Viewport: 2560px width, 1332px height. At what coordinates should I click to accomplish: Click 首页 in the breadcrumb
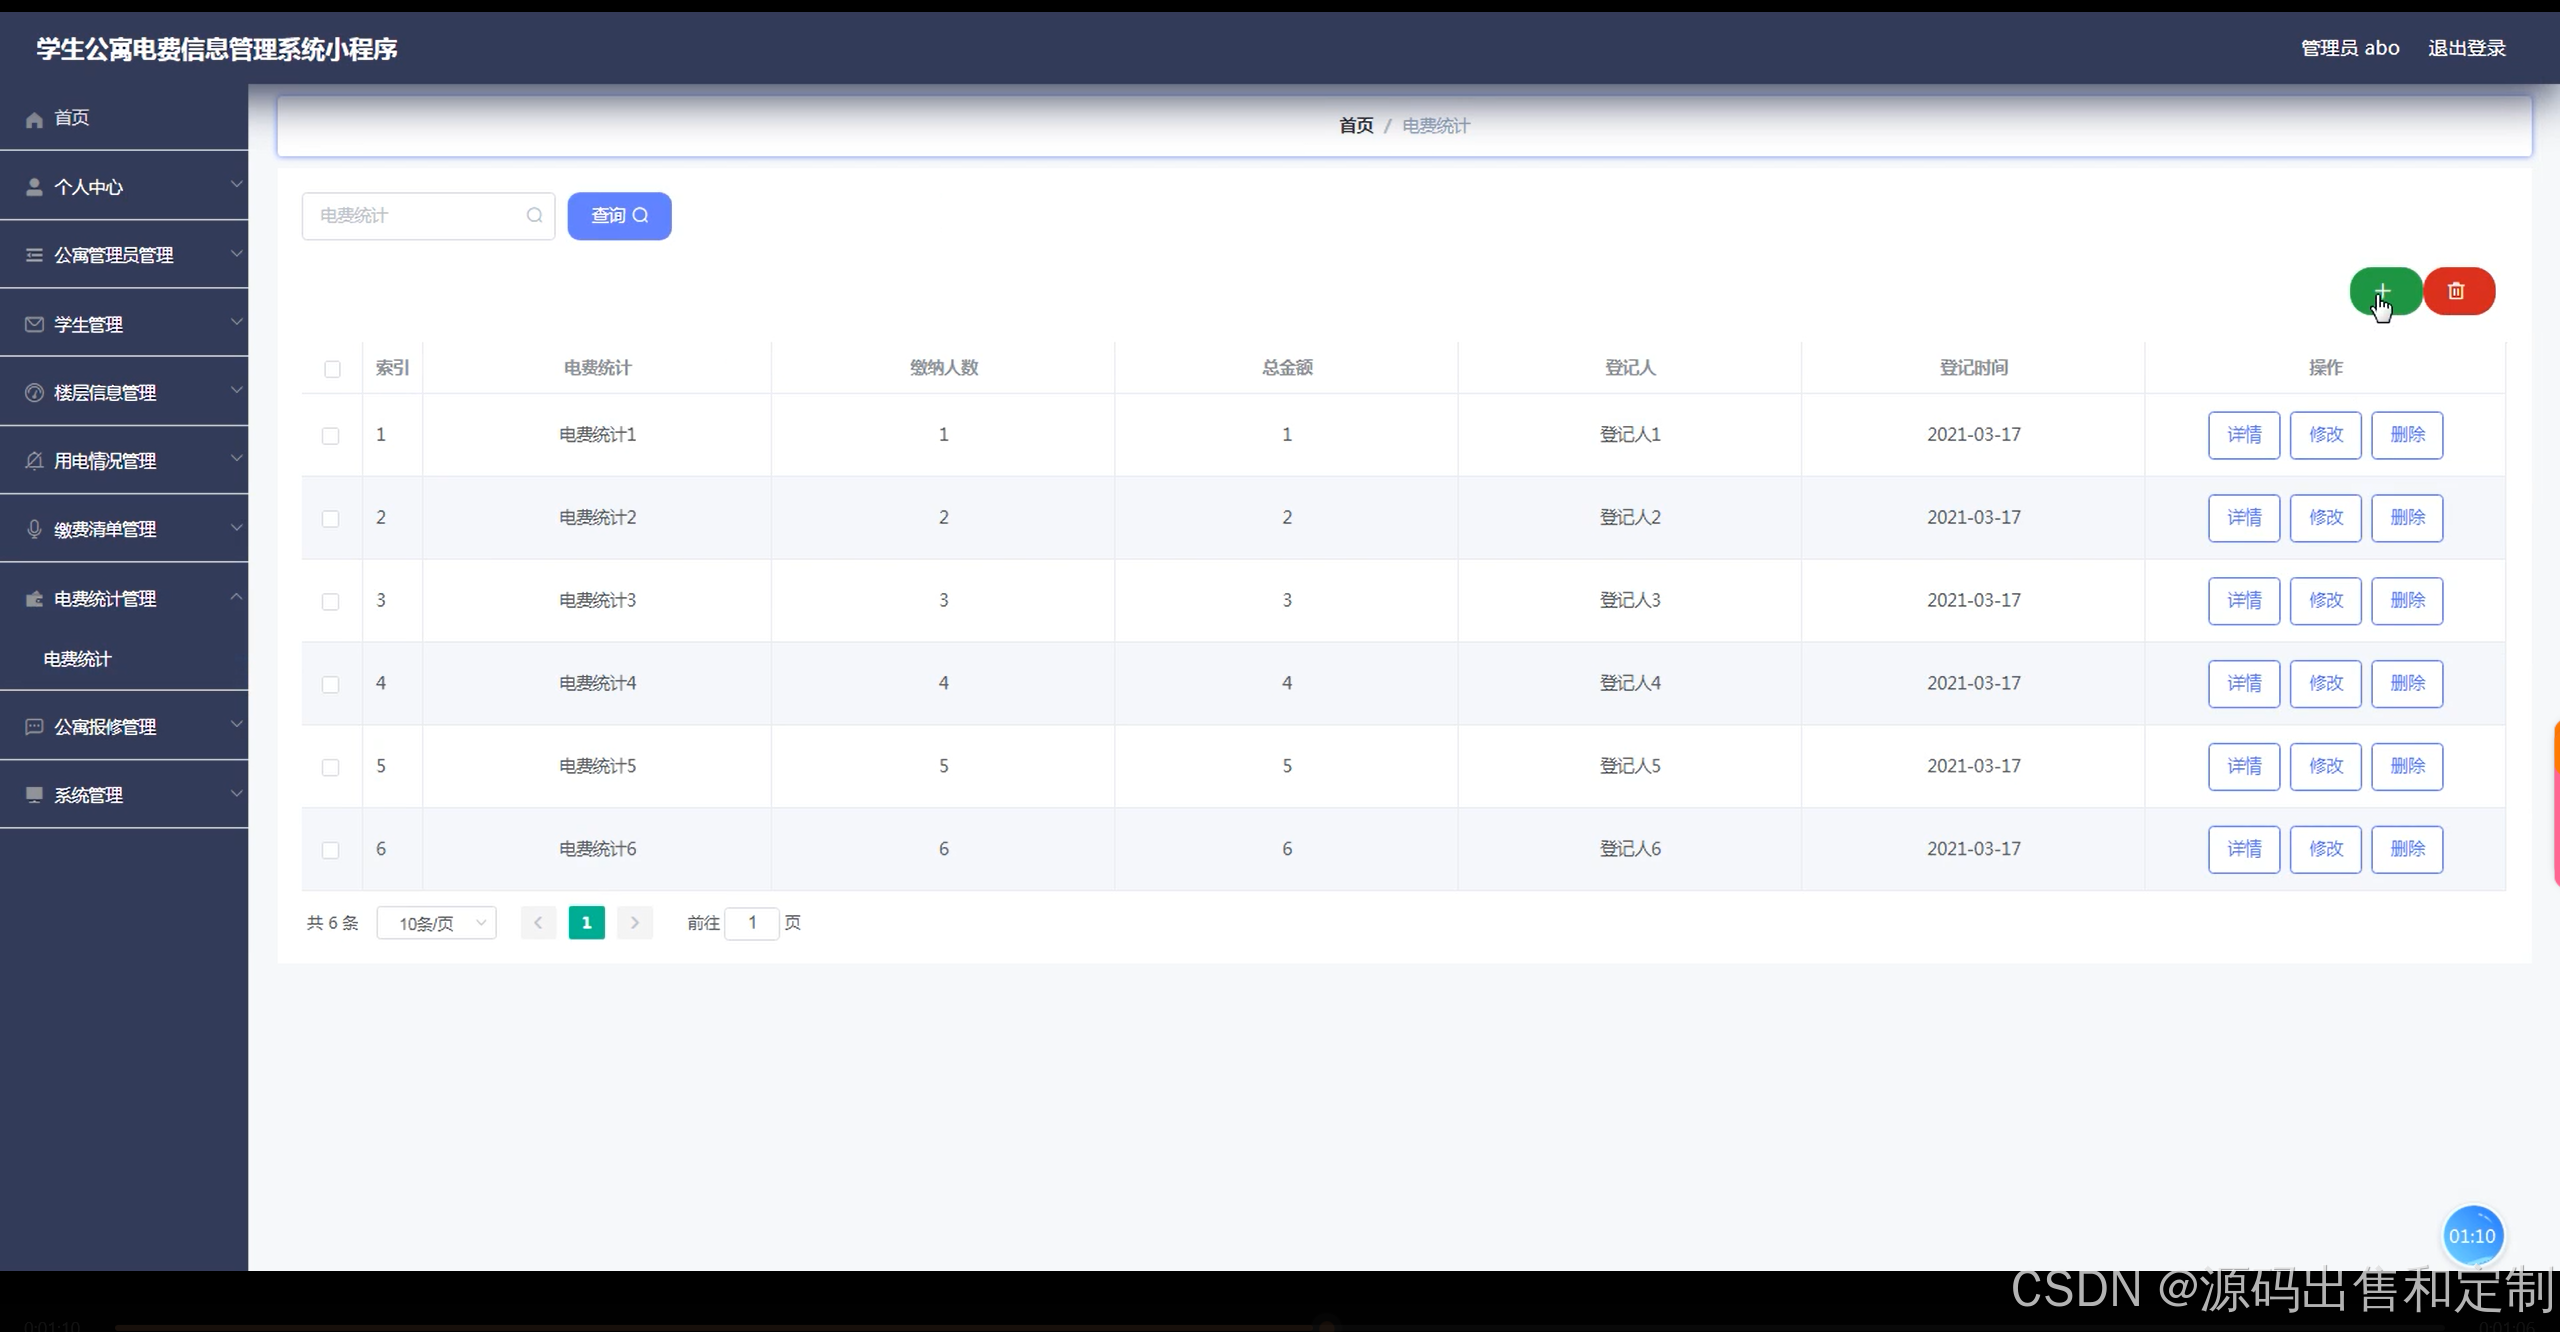pos(1356,126)
